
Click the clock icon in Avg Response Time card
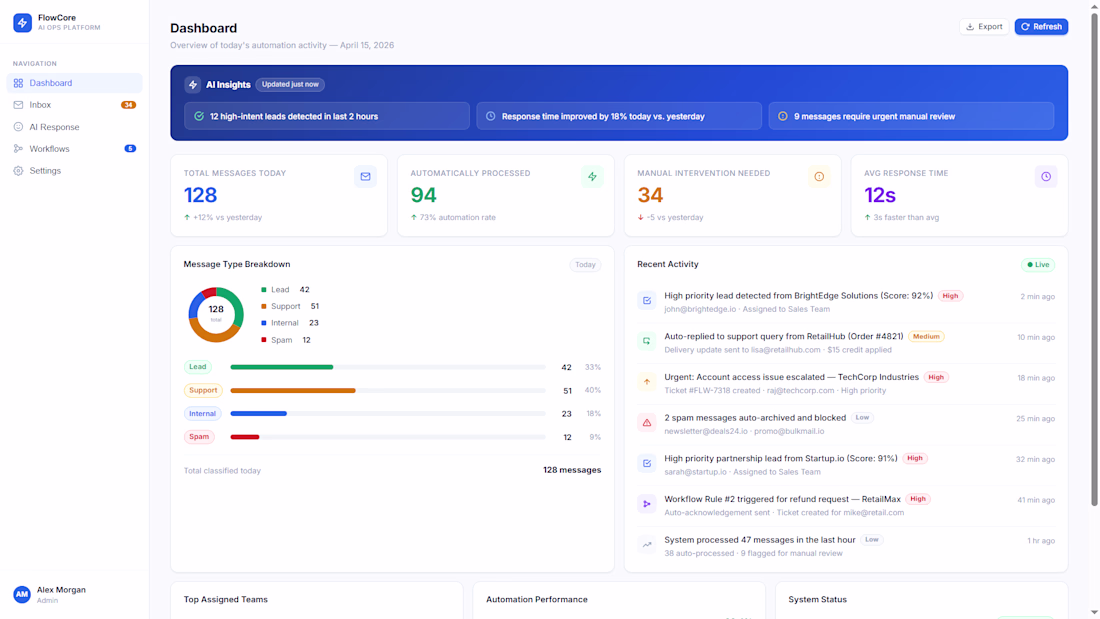click(1046, 177)
